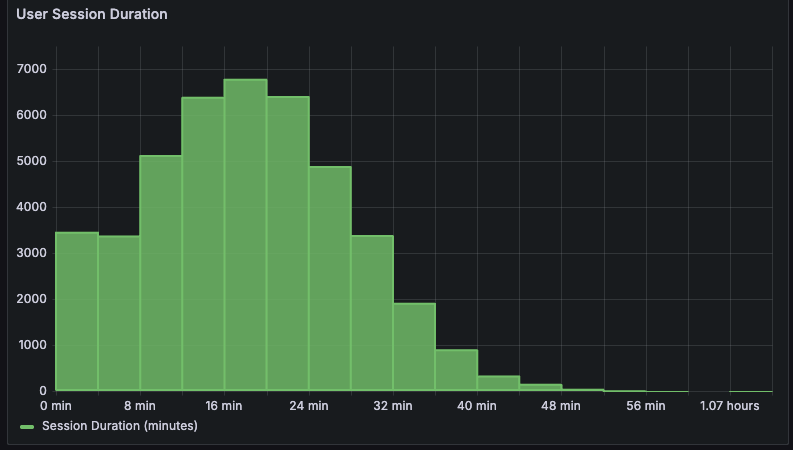Click the x-axis label 8 min

coord(140,406)
